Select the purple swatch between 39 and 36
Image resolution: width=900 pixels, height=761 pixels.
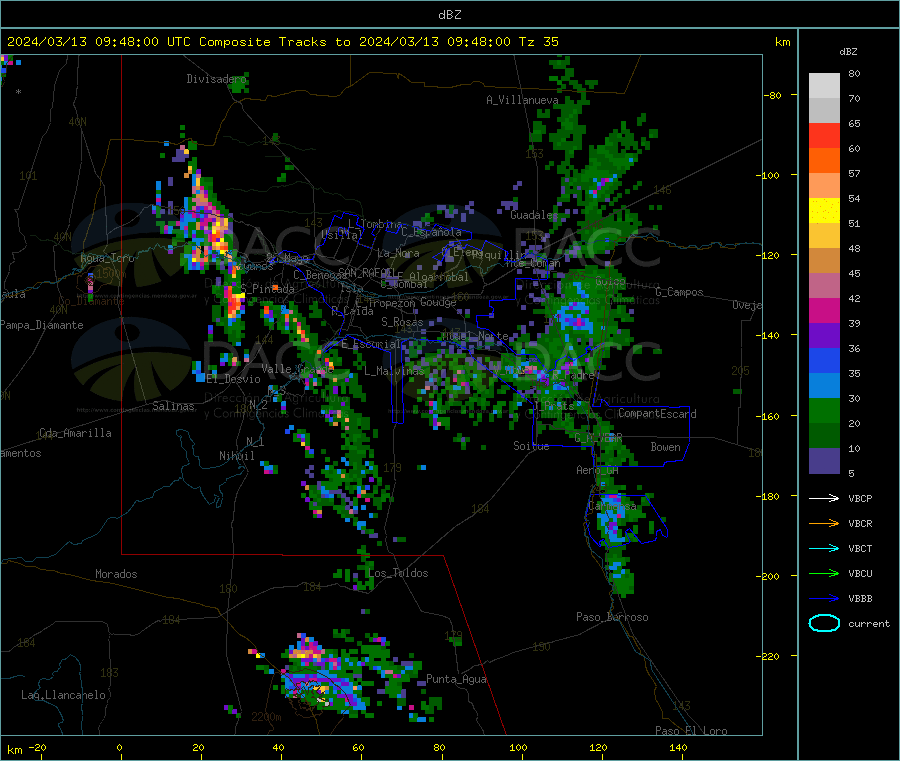[x=824, y=336]
